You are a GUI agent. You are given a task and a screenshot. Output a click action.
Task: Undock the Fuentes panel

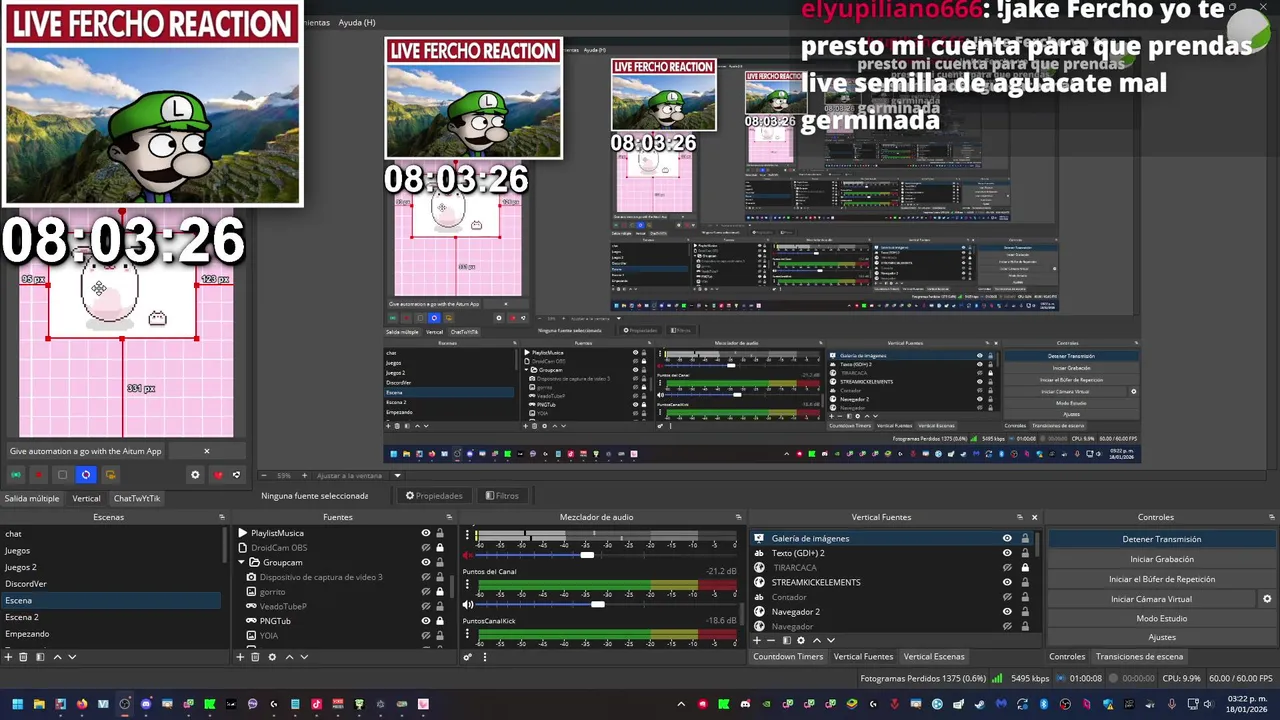pos(449,517)
